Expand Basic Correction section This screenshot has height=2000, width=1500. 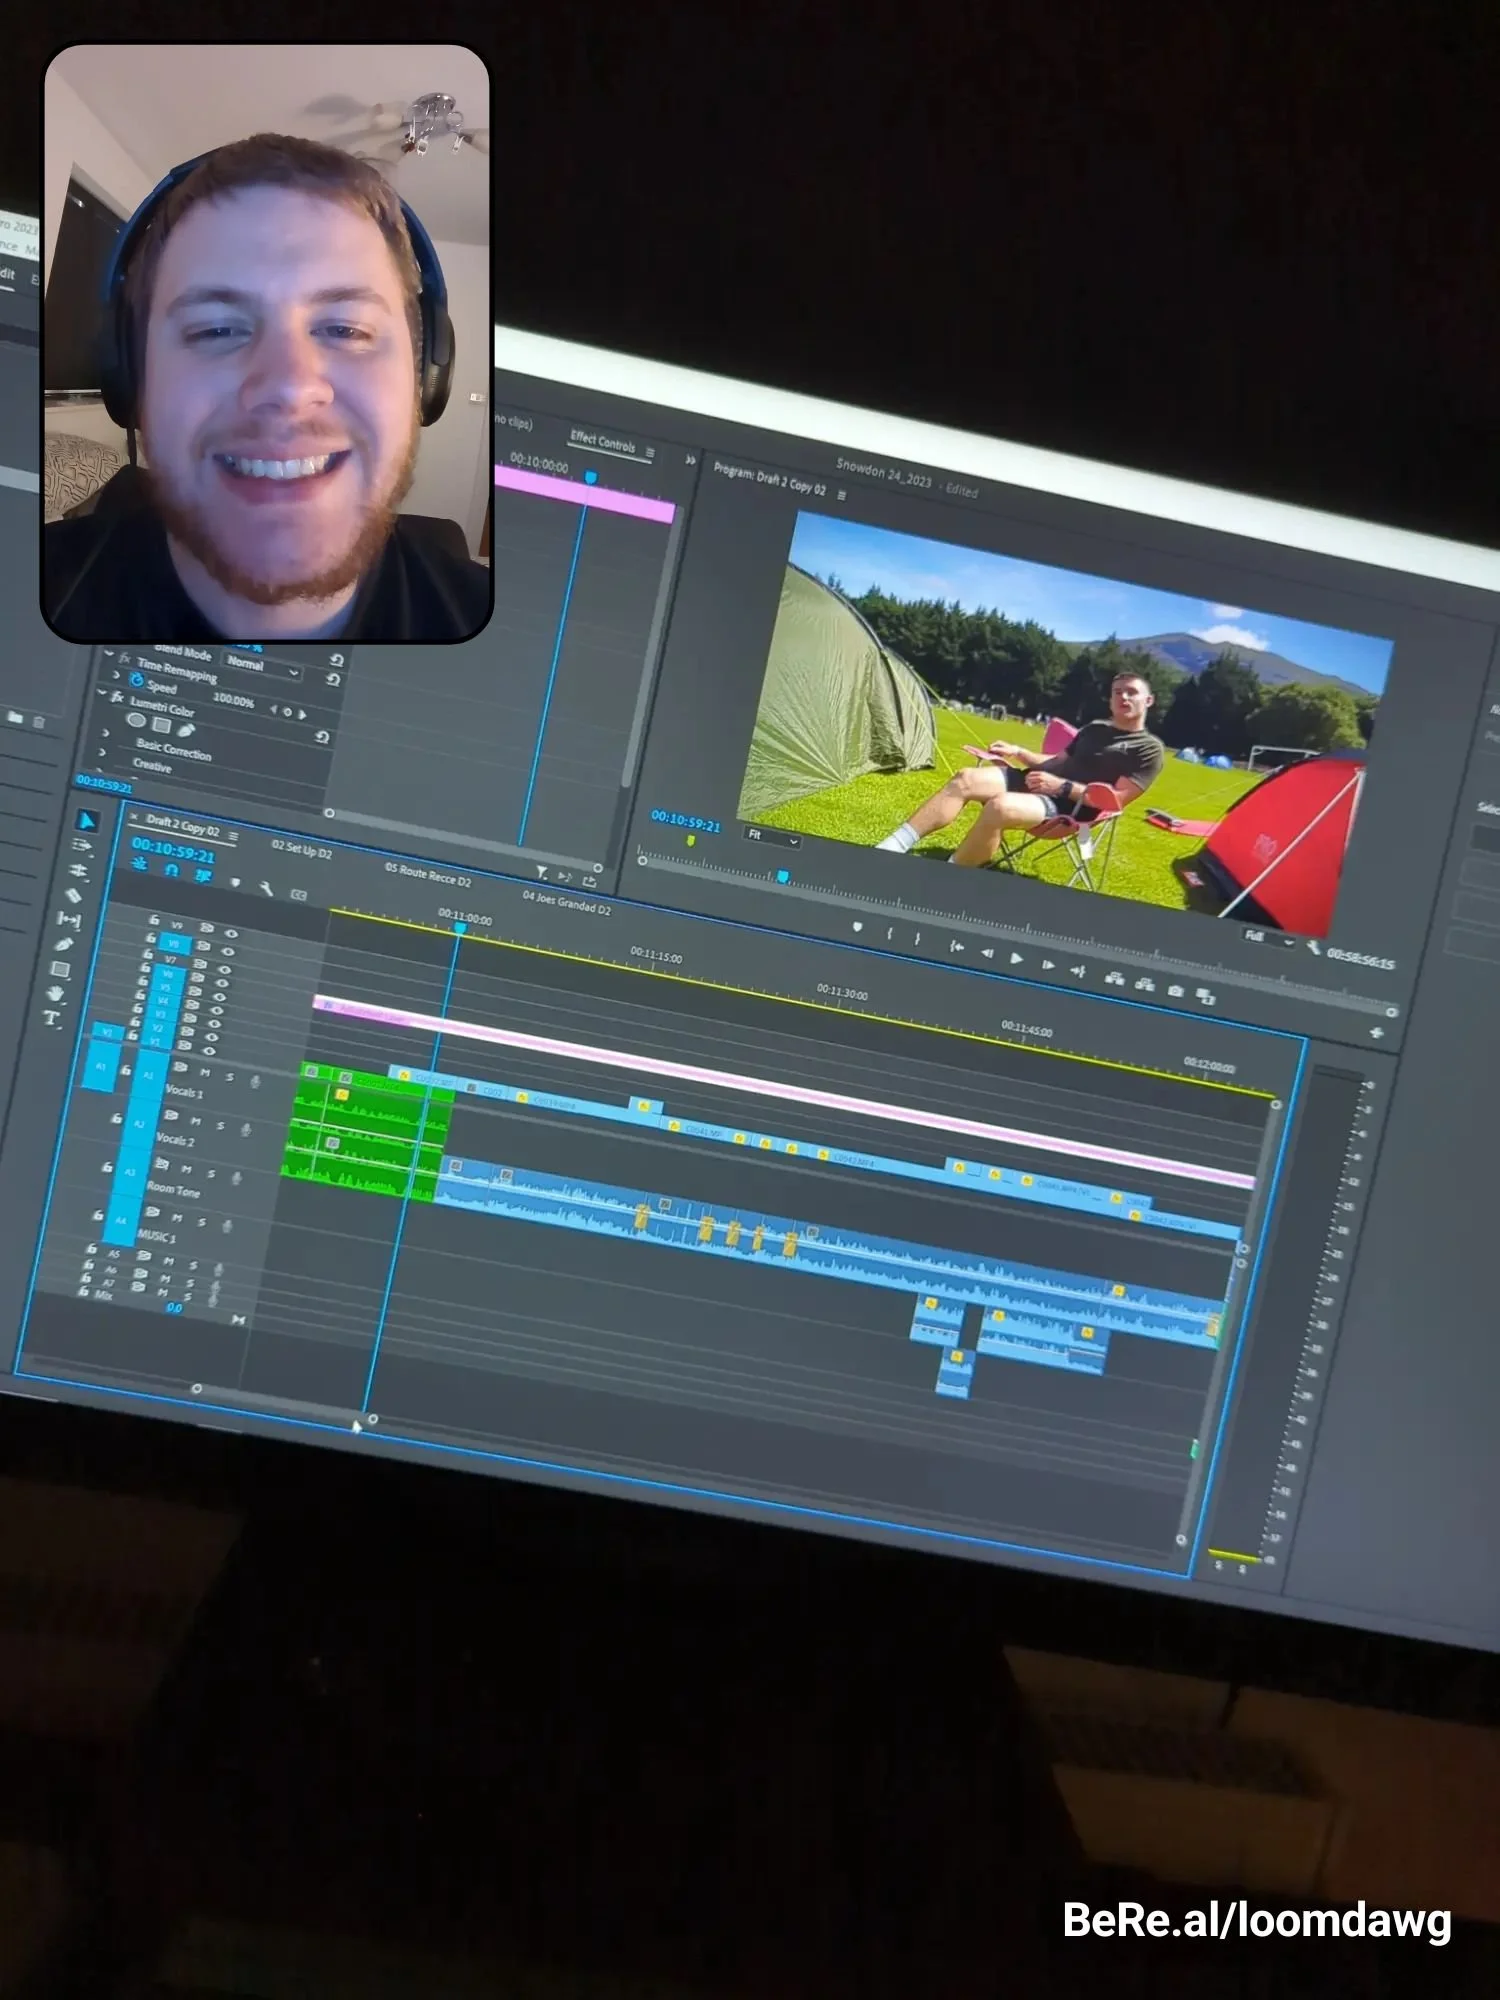106,733
